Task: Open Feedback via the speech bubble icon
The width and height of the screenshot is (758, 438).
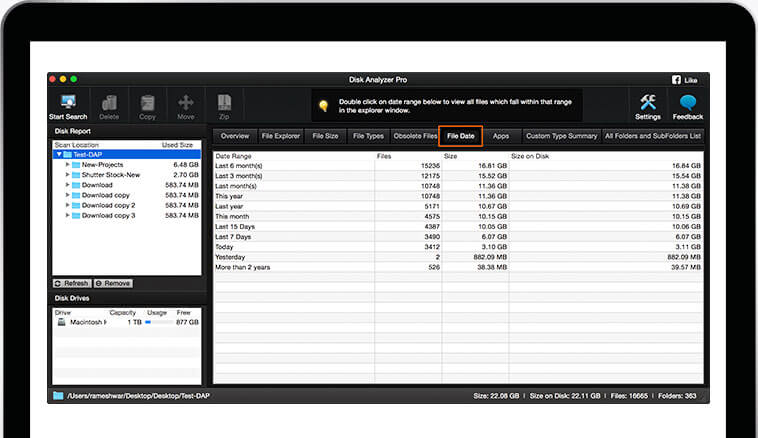Action: click(x=687, y=102)
